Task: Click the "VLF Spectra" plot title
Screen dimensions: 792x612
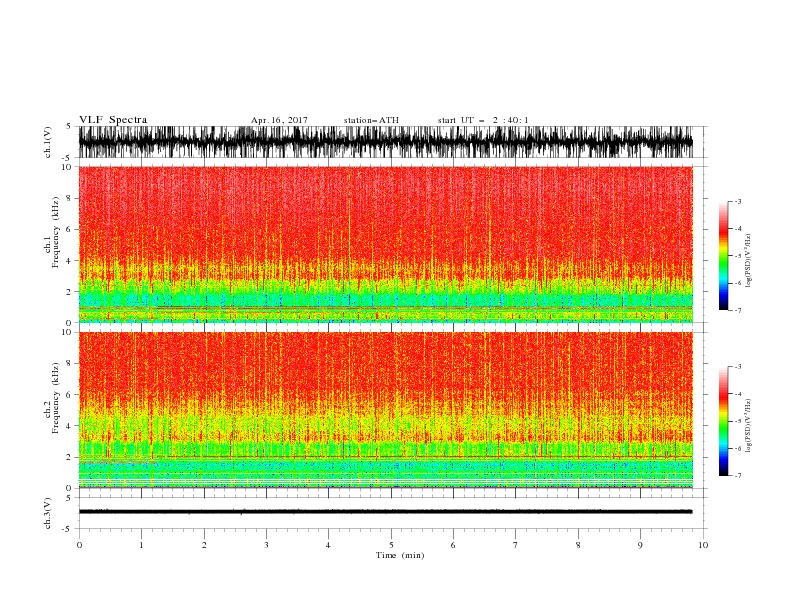Action: point(113,120)
